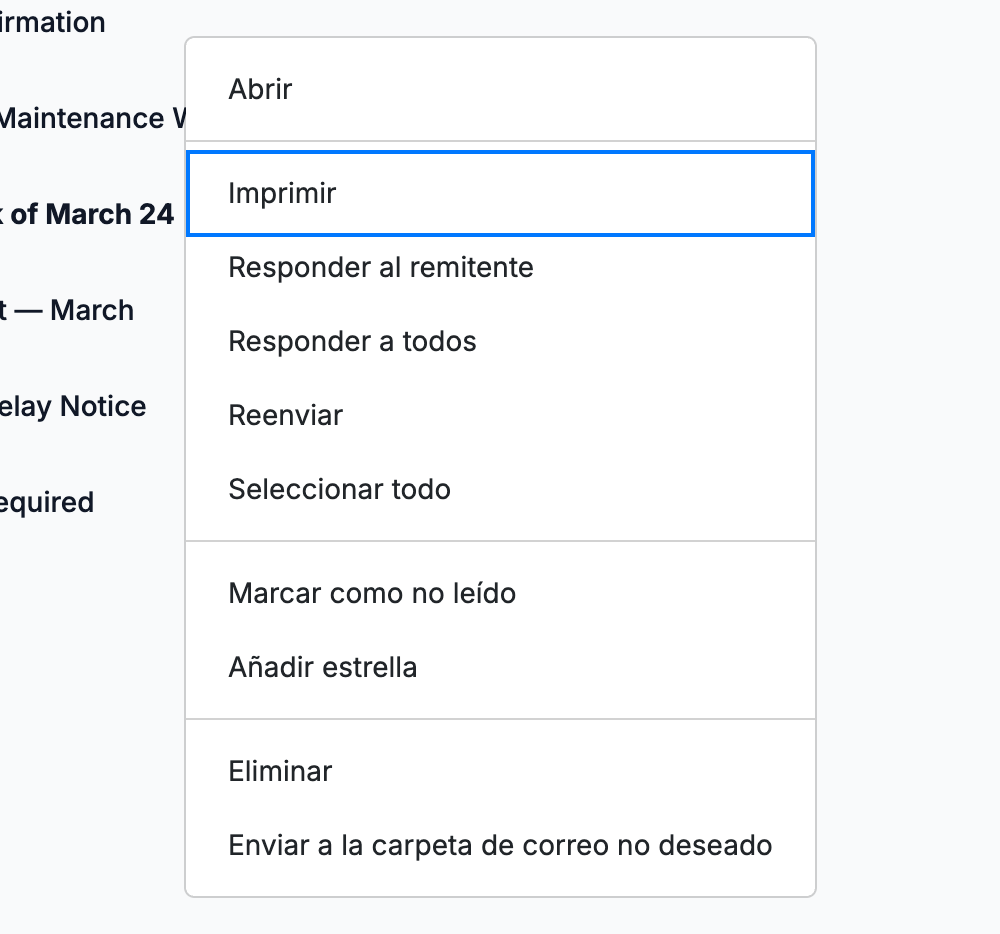Open the email ending in 'irmation'
The height and width of the screenshot is (934, 1000).
click(x=52, y=23)
